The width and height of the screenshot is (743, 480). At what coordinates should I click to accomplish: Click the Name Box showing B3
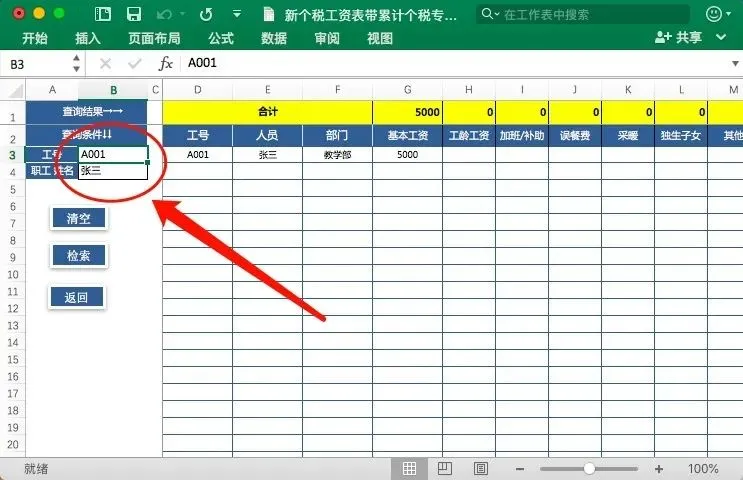36,64
